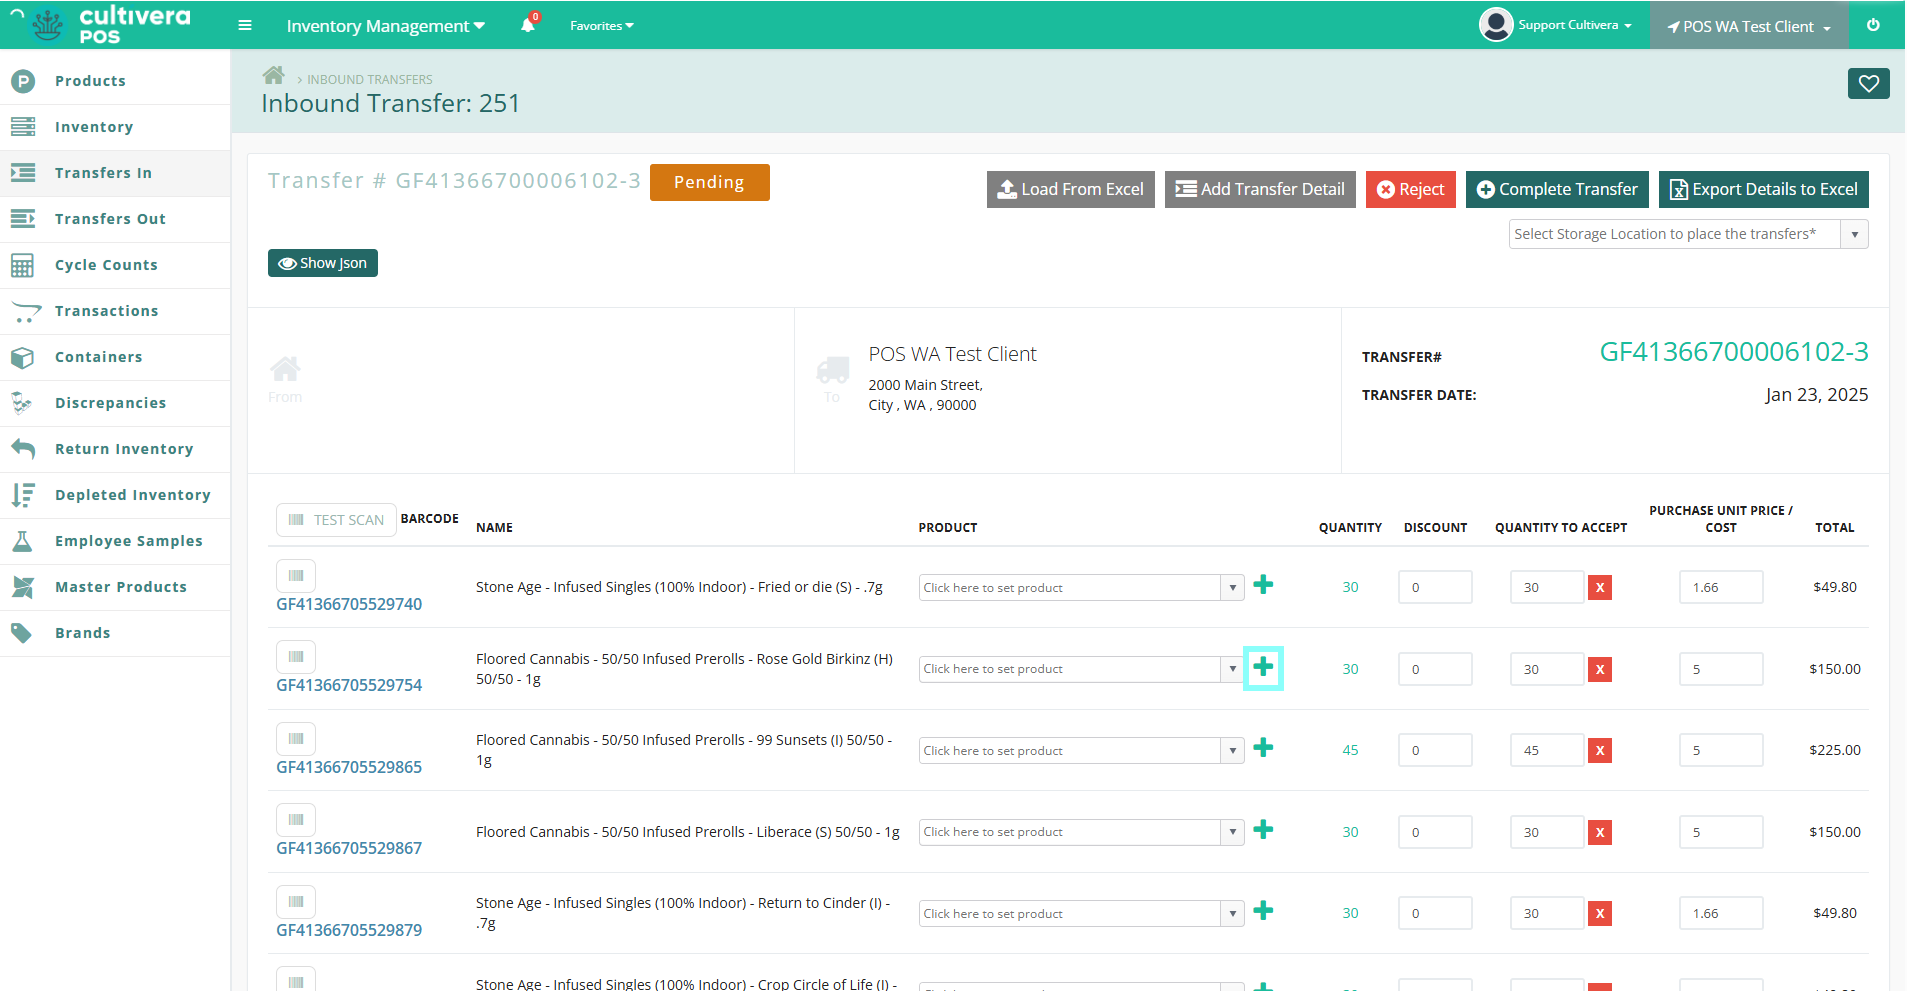Open Support Cultivera user dropdown

(x=1575, y=25)
